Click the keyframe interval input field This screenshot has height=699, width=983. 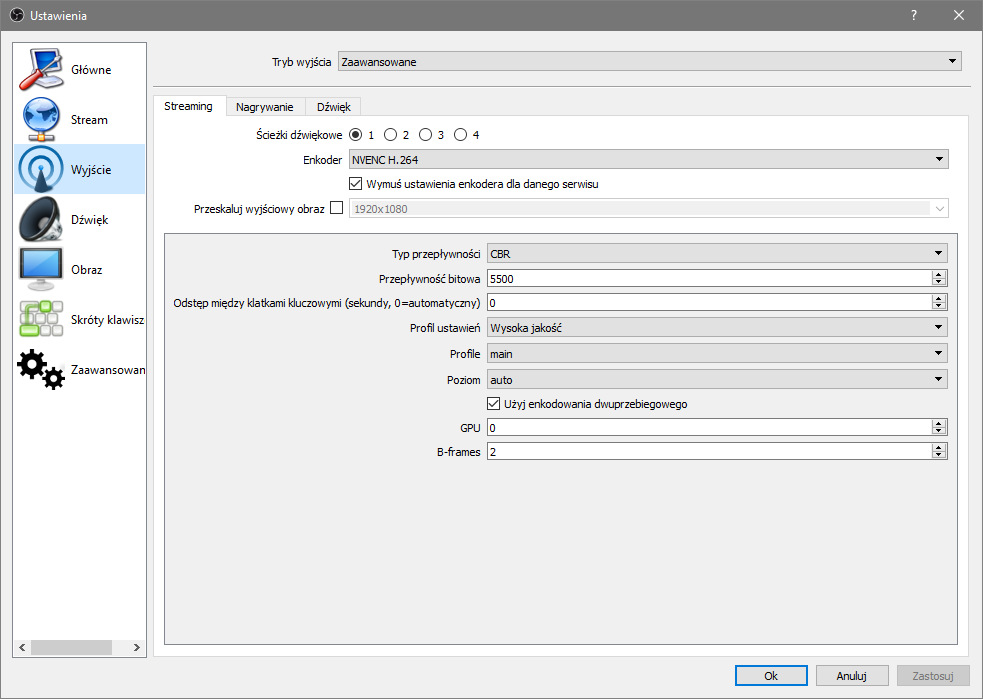coord(709,303)
